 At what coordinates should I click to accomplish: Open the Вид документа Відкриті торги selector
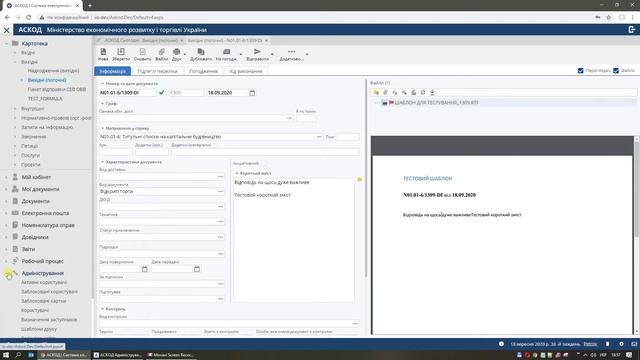coord(220,191)
